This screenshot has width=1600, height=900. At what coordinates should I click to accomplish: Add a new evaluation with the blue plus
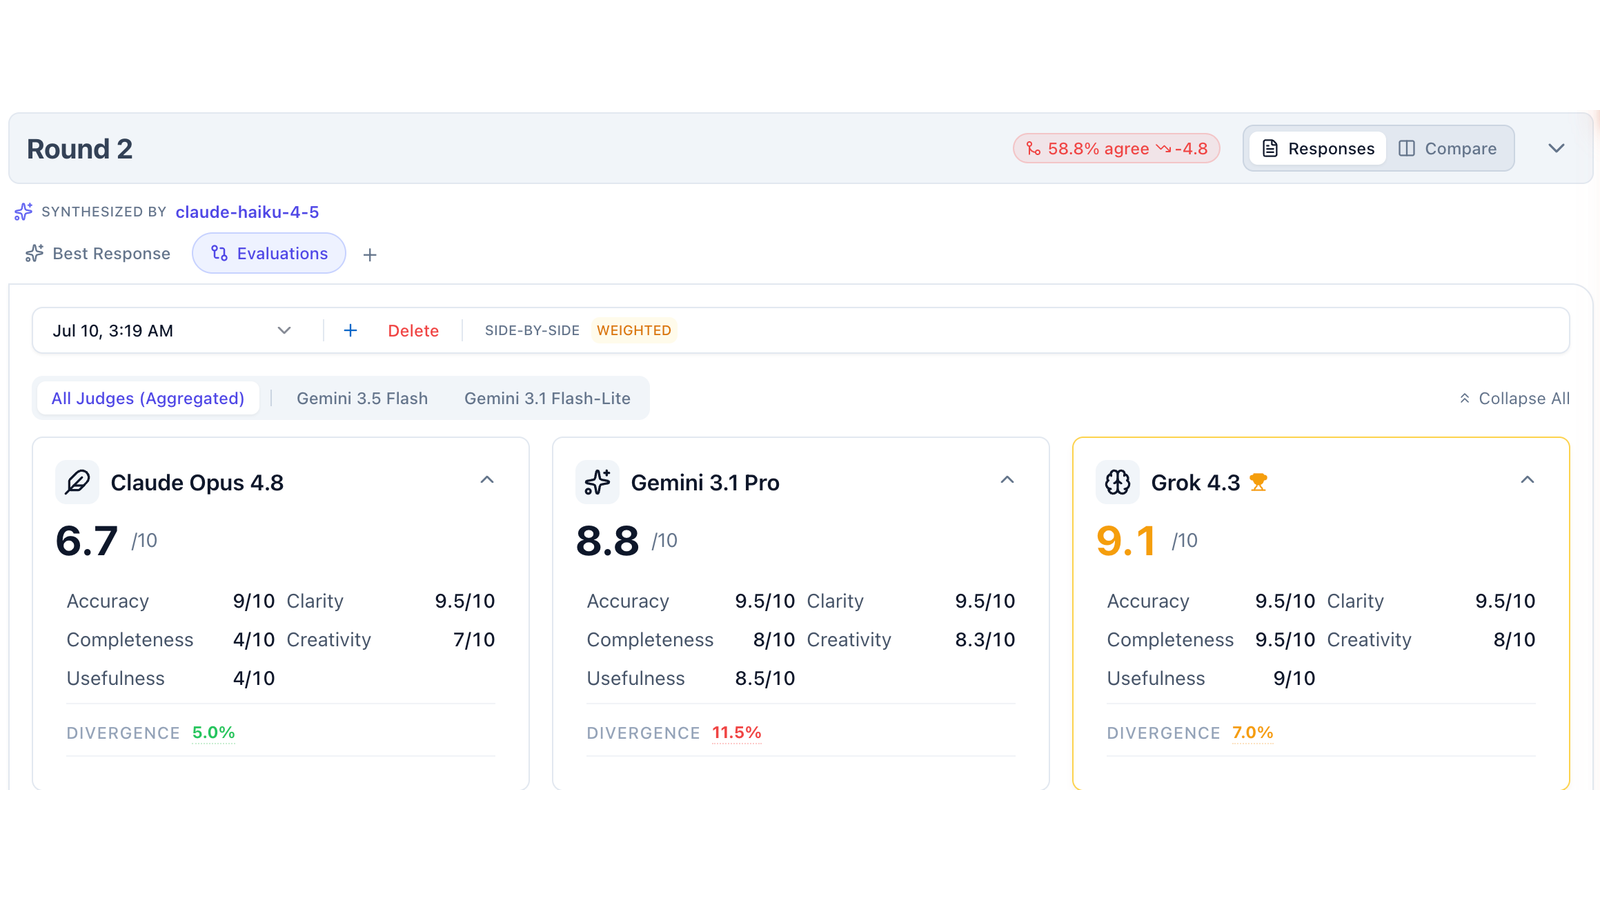point(350,330)
